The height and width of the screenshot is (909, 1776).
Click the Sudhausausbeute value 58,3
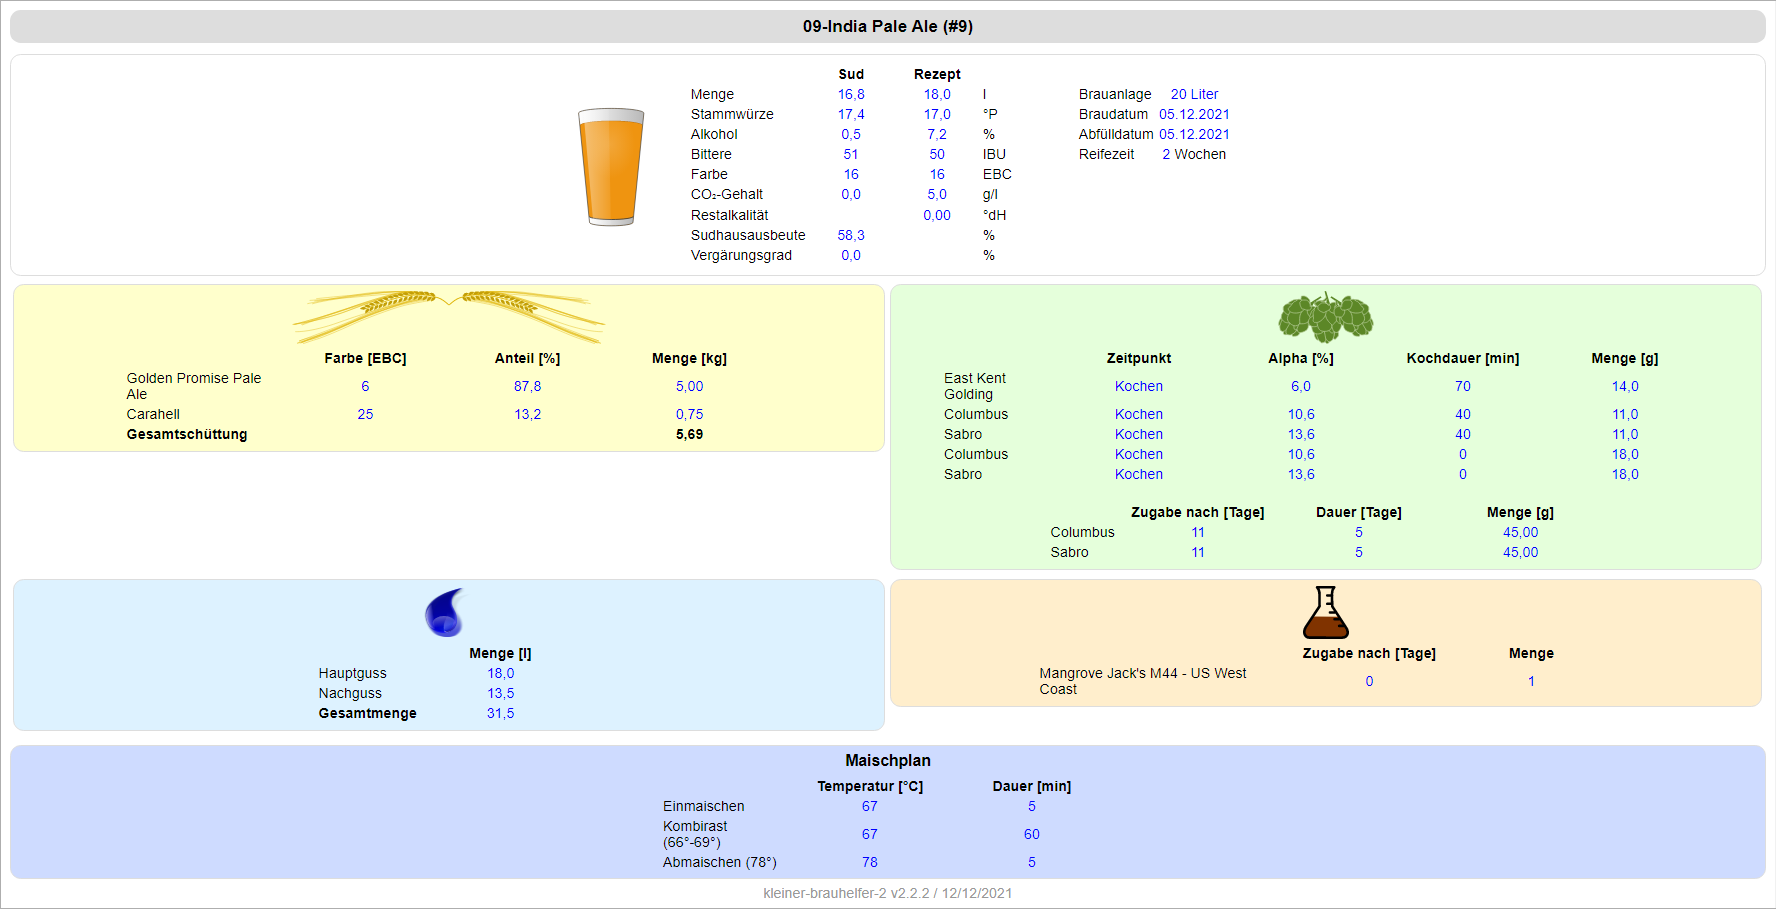(x=851, y=235)
